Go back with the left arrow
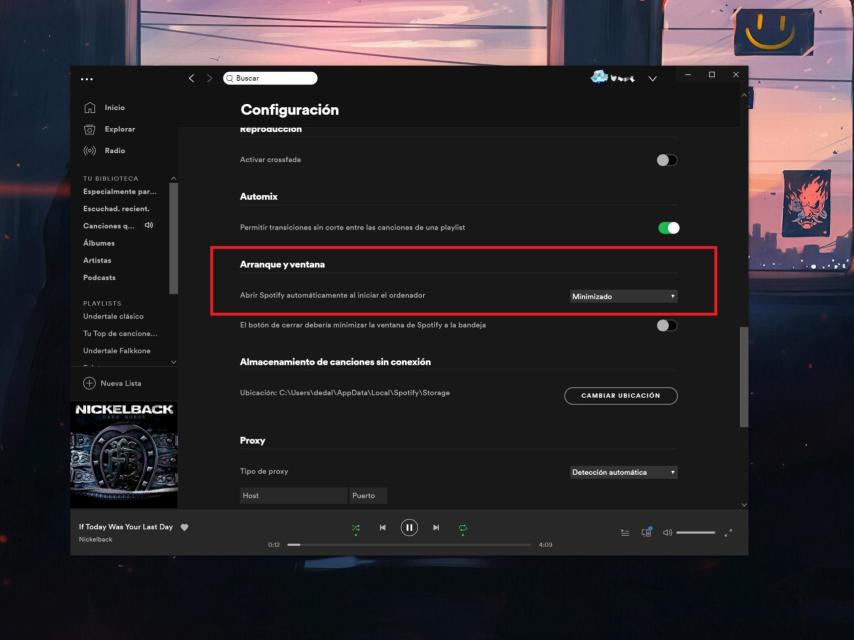 [191, 78]
